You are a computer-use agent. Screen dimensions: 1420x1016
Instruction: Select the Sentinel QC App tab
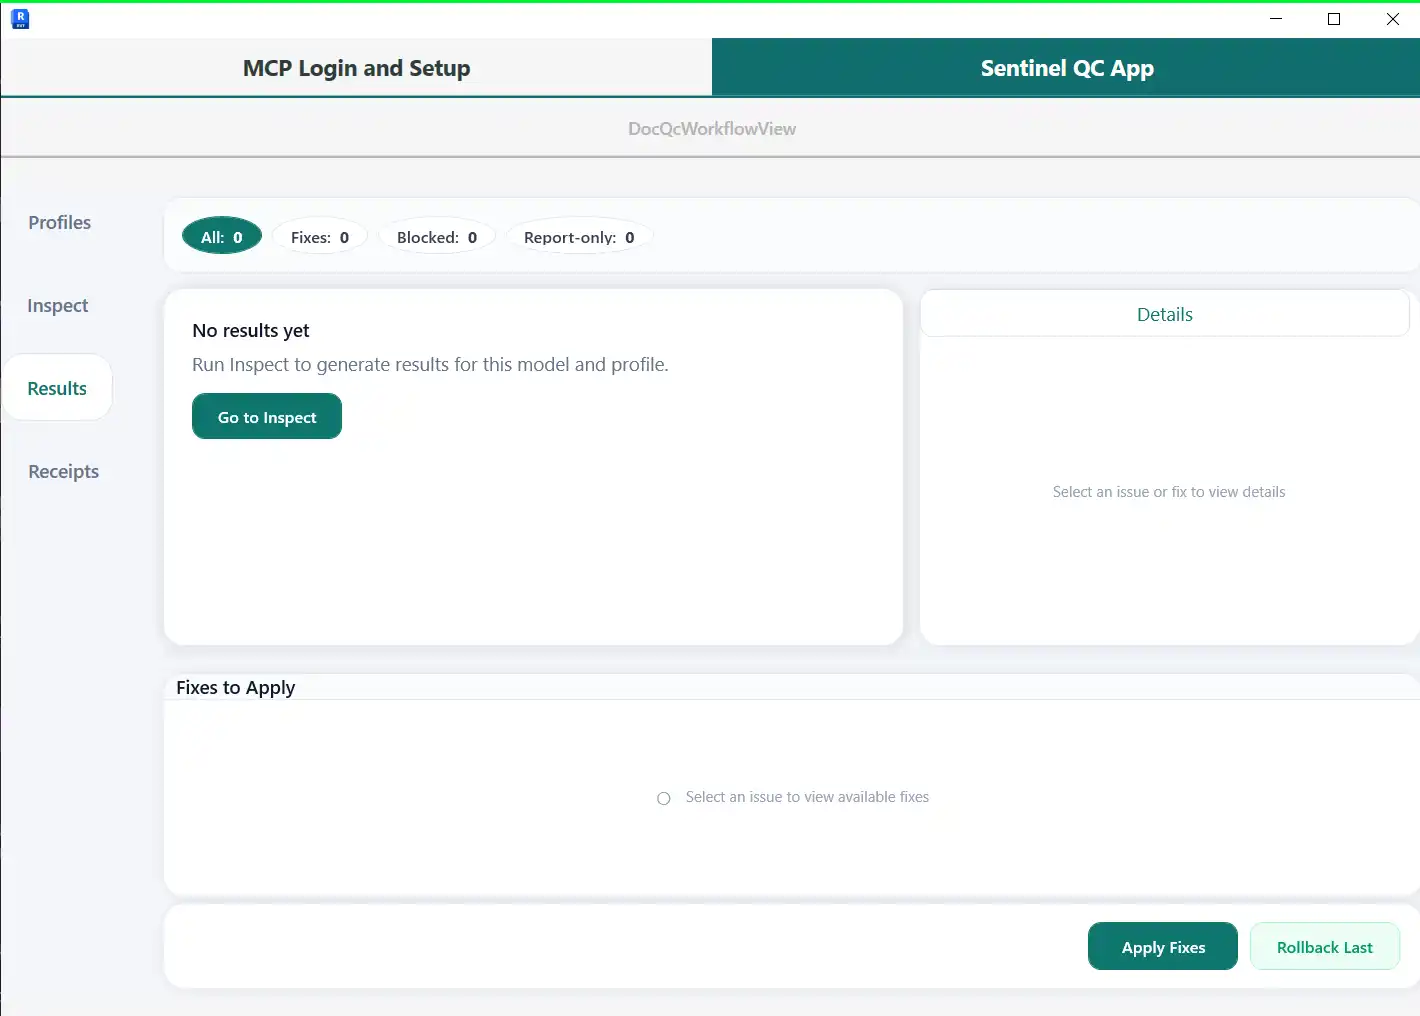click(1066, 68)
